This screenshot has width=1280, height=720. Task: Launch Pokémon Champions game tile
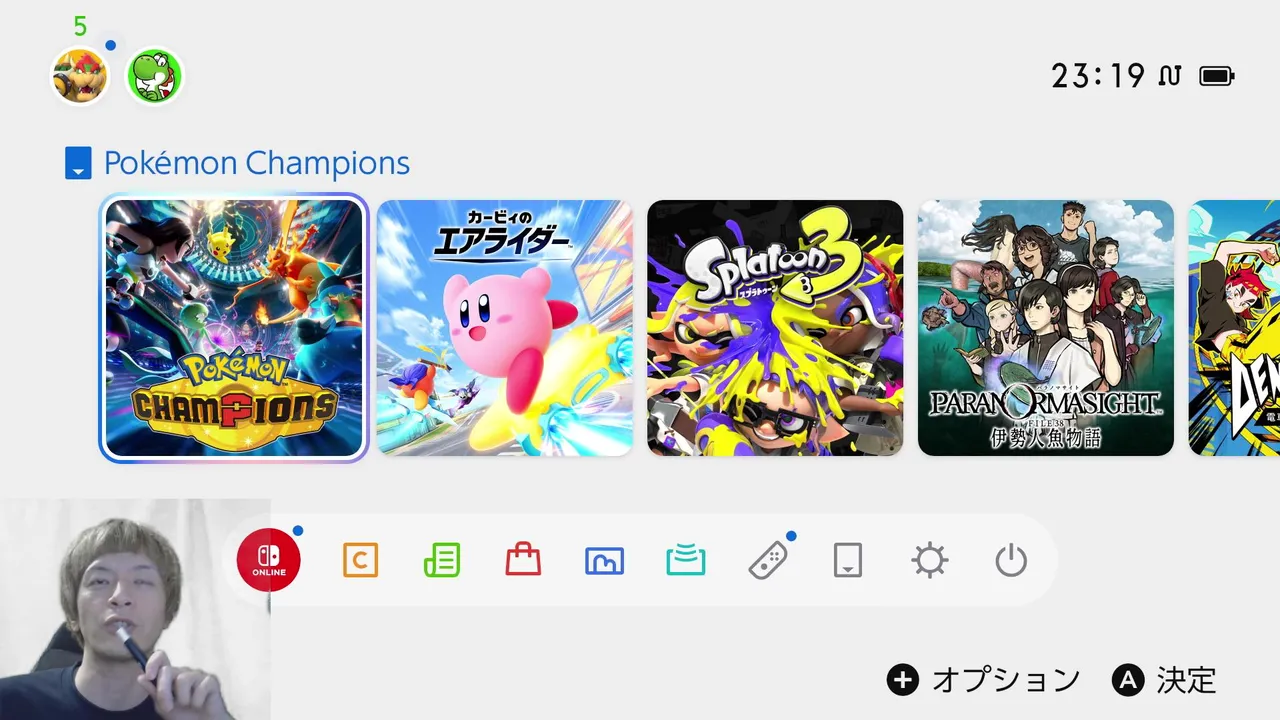coord(234,328)
